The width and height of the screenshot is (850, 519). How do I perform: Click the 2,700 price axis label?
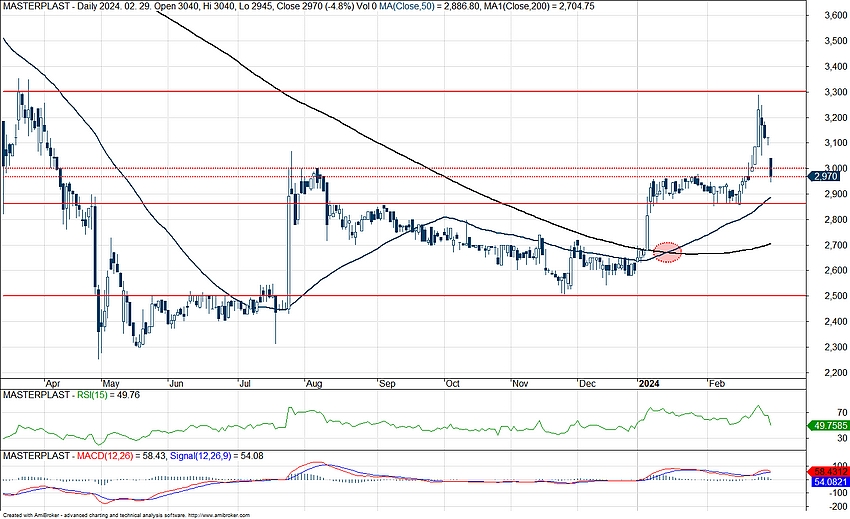834,245
